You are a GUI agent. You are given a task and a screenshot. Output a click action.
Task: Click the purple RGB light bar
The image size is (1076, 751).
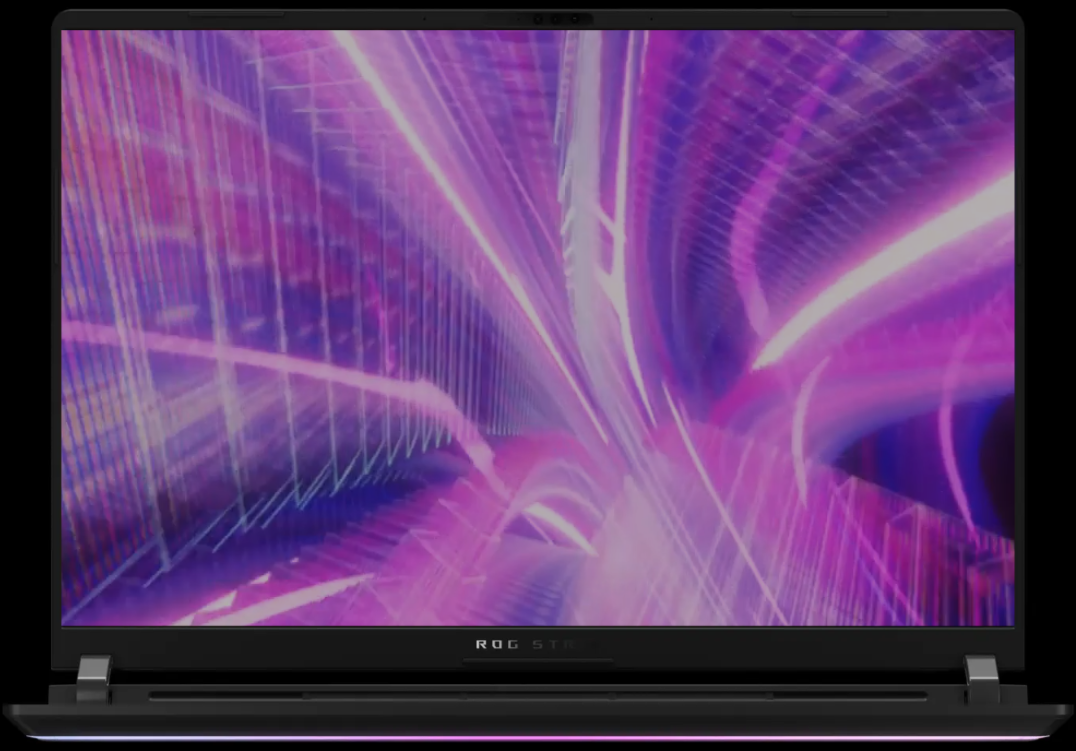(538, 739)
